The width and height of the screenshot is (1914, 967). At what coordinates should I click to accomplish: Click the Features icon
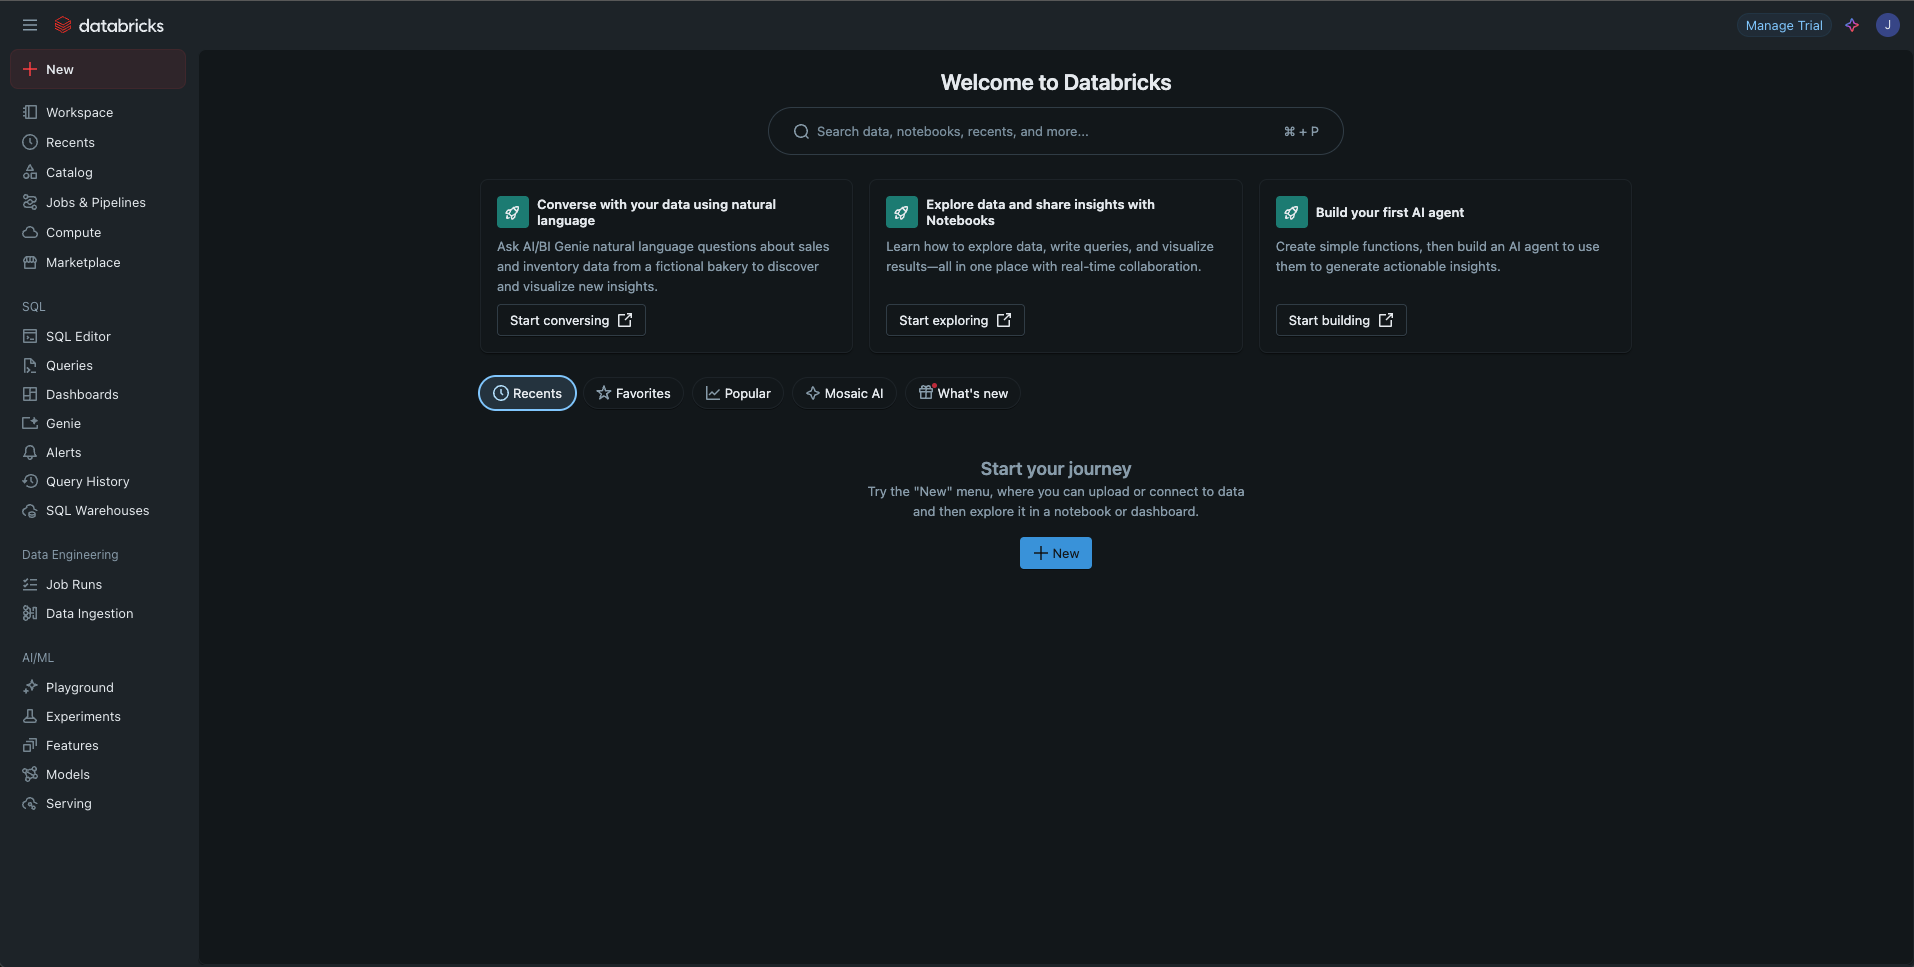30,745
